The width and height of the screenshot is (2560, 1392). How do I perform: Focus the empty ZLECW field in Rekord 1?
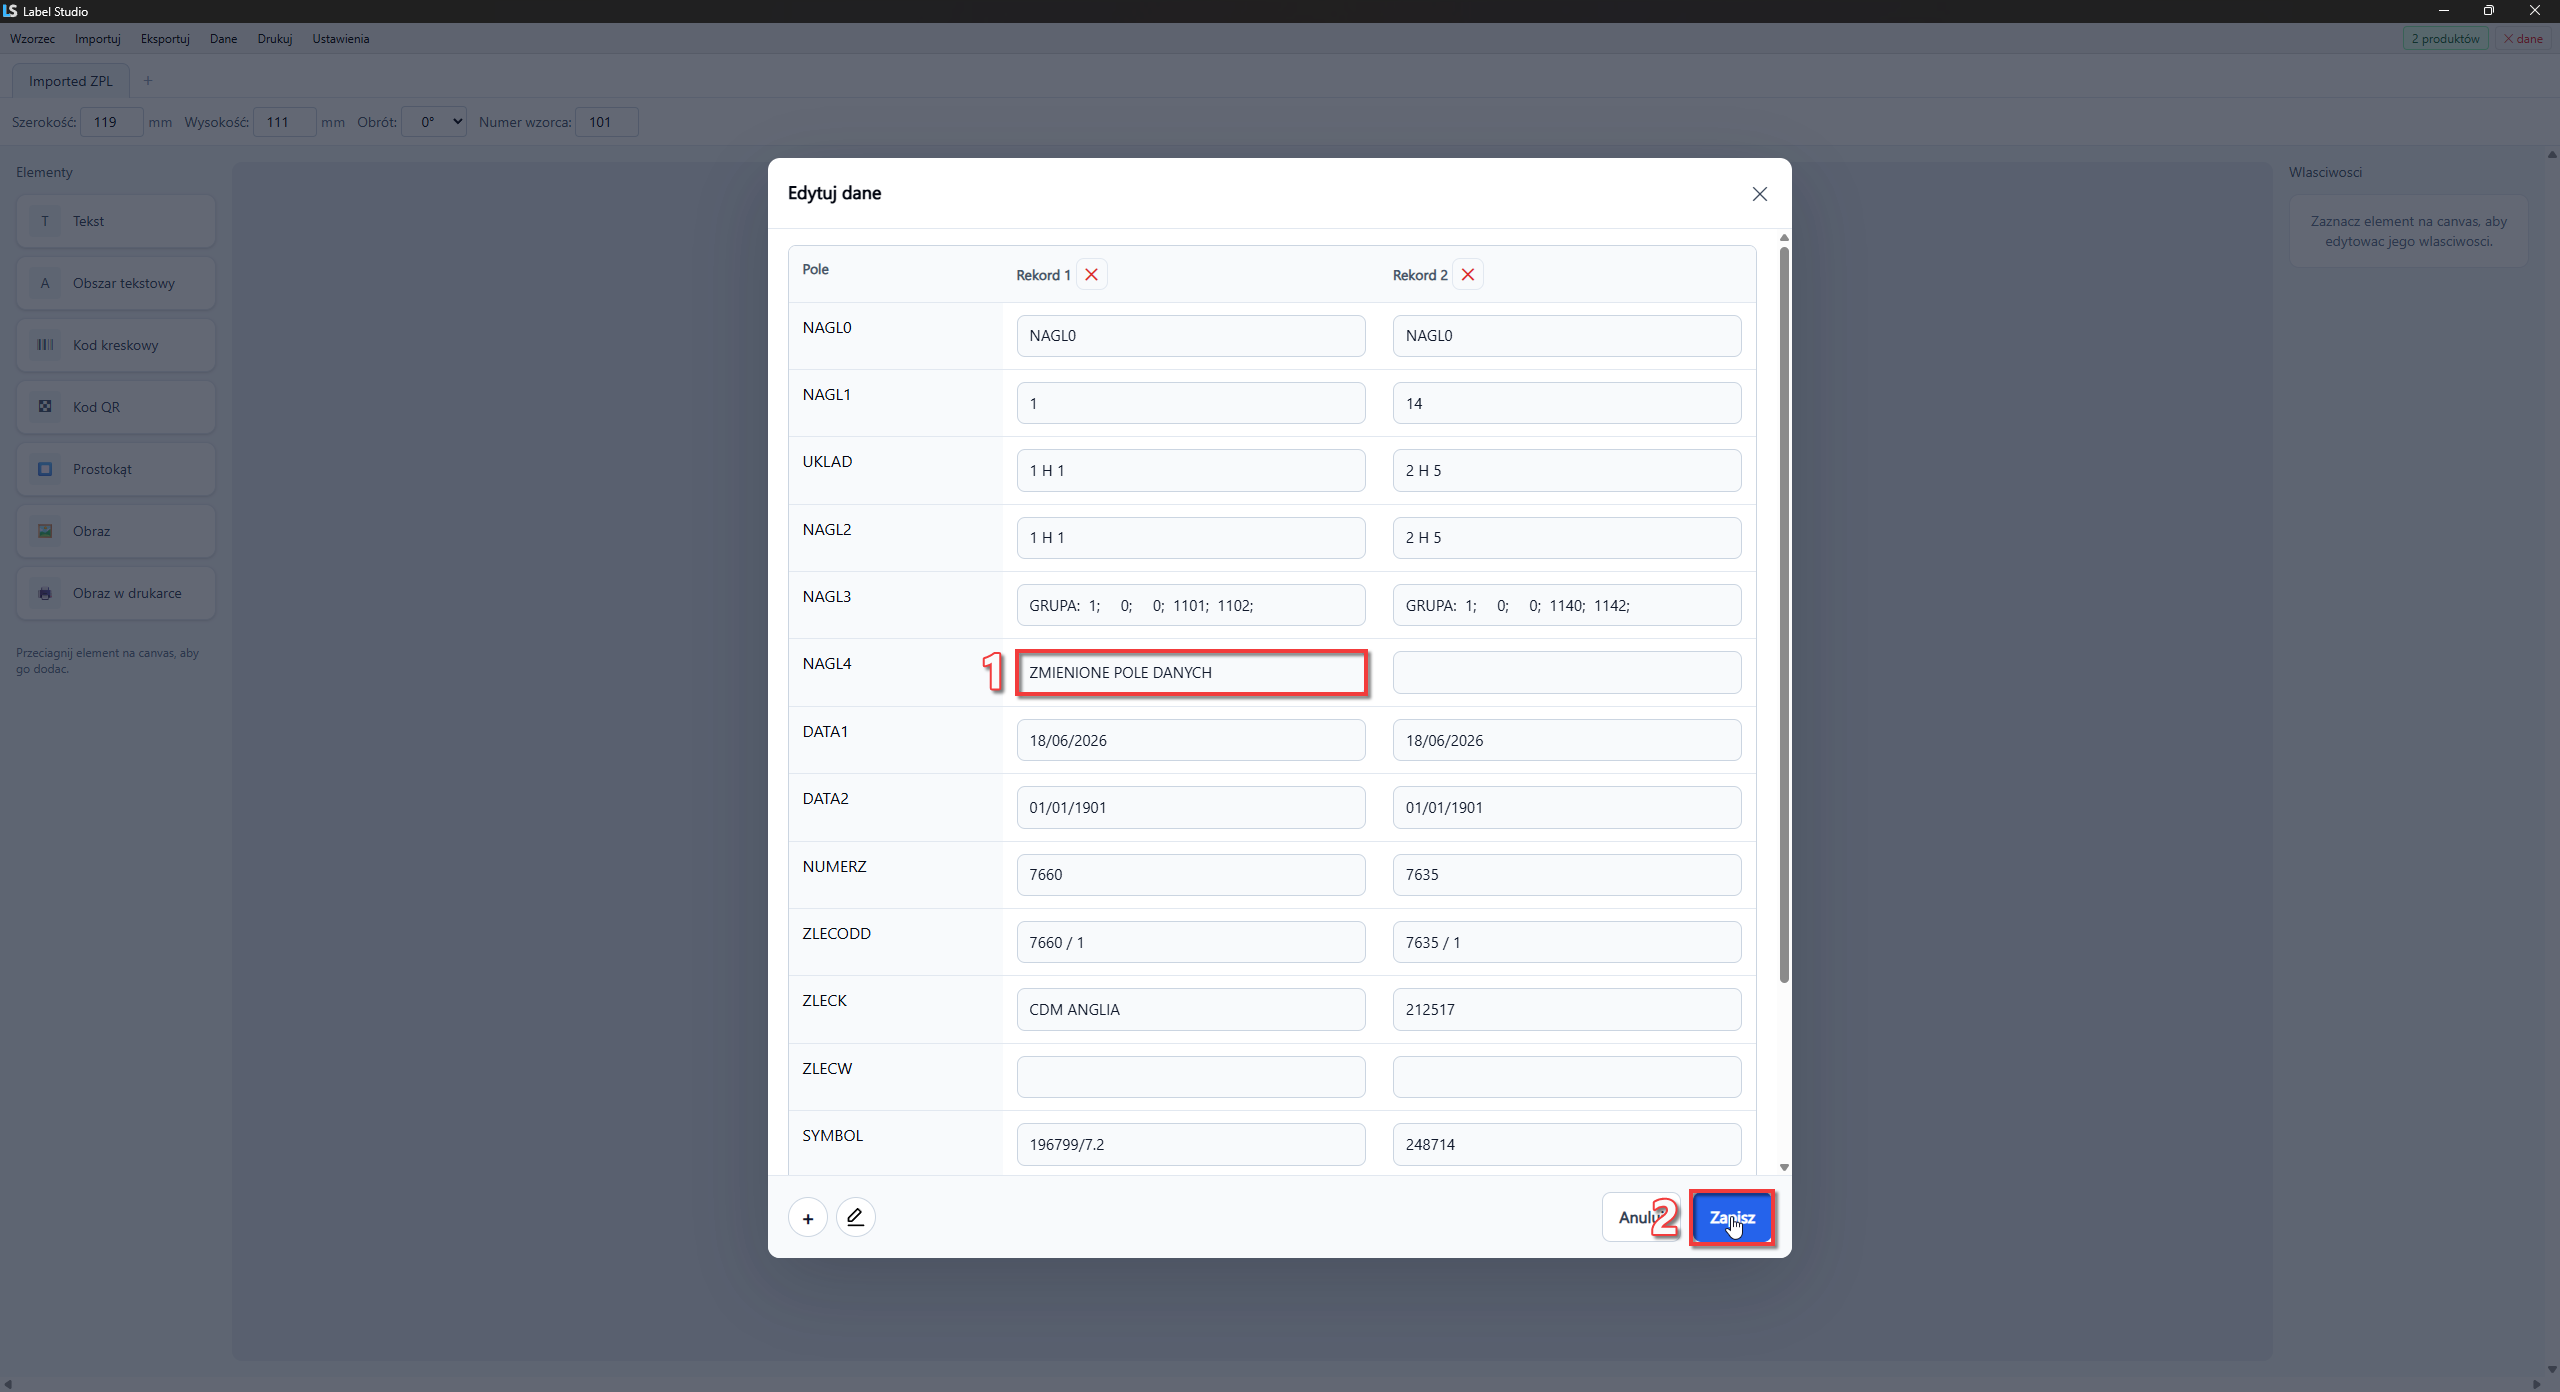[1191, 1078]
